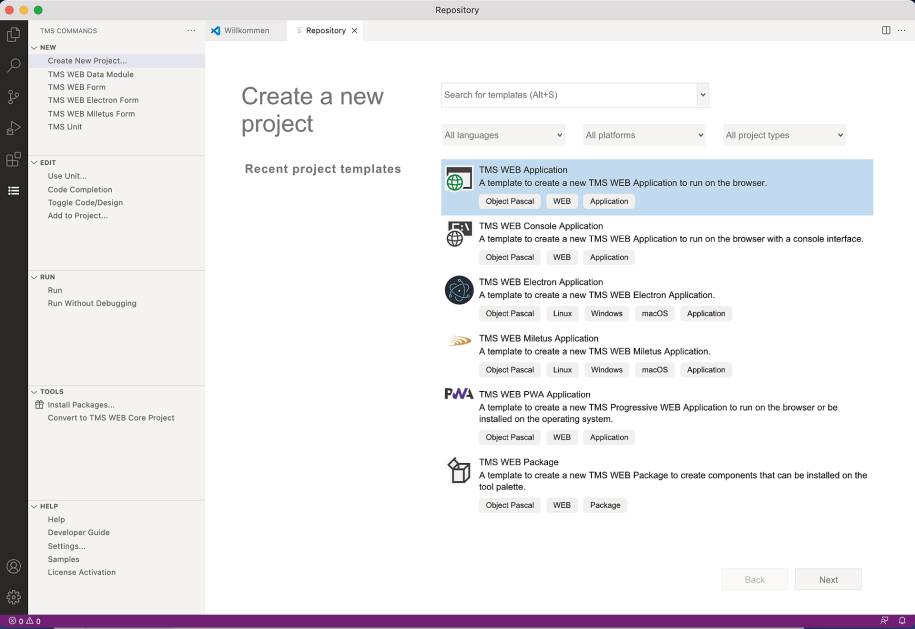
Task: Open the Accounts menu icon
Action: pos(13,567)
